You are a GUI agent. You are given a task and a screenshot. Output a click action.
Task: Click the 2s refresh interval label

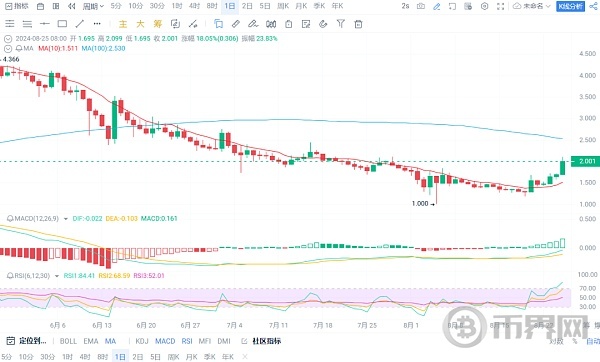point(405,6)
